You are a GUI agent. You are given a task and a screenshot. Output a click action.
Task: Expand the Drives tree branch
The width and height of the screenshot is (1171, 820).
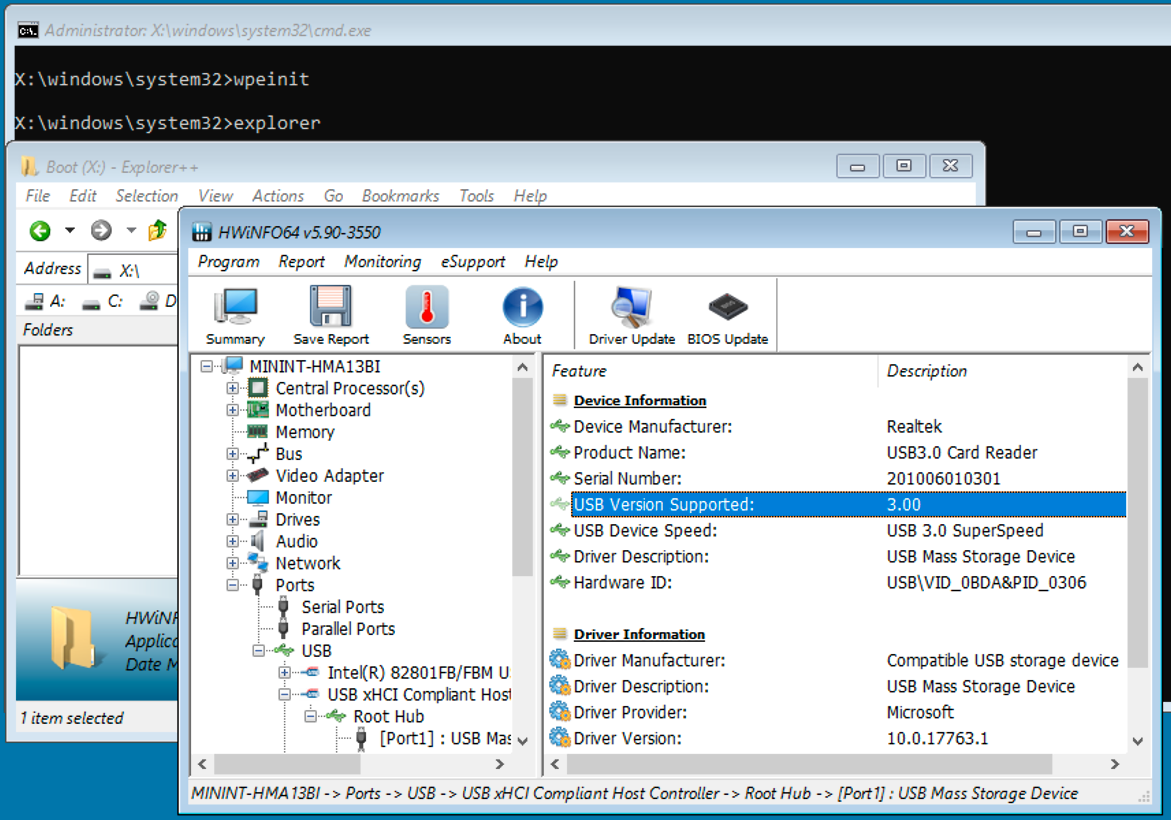(x=232, y=520)
